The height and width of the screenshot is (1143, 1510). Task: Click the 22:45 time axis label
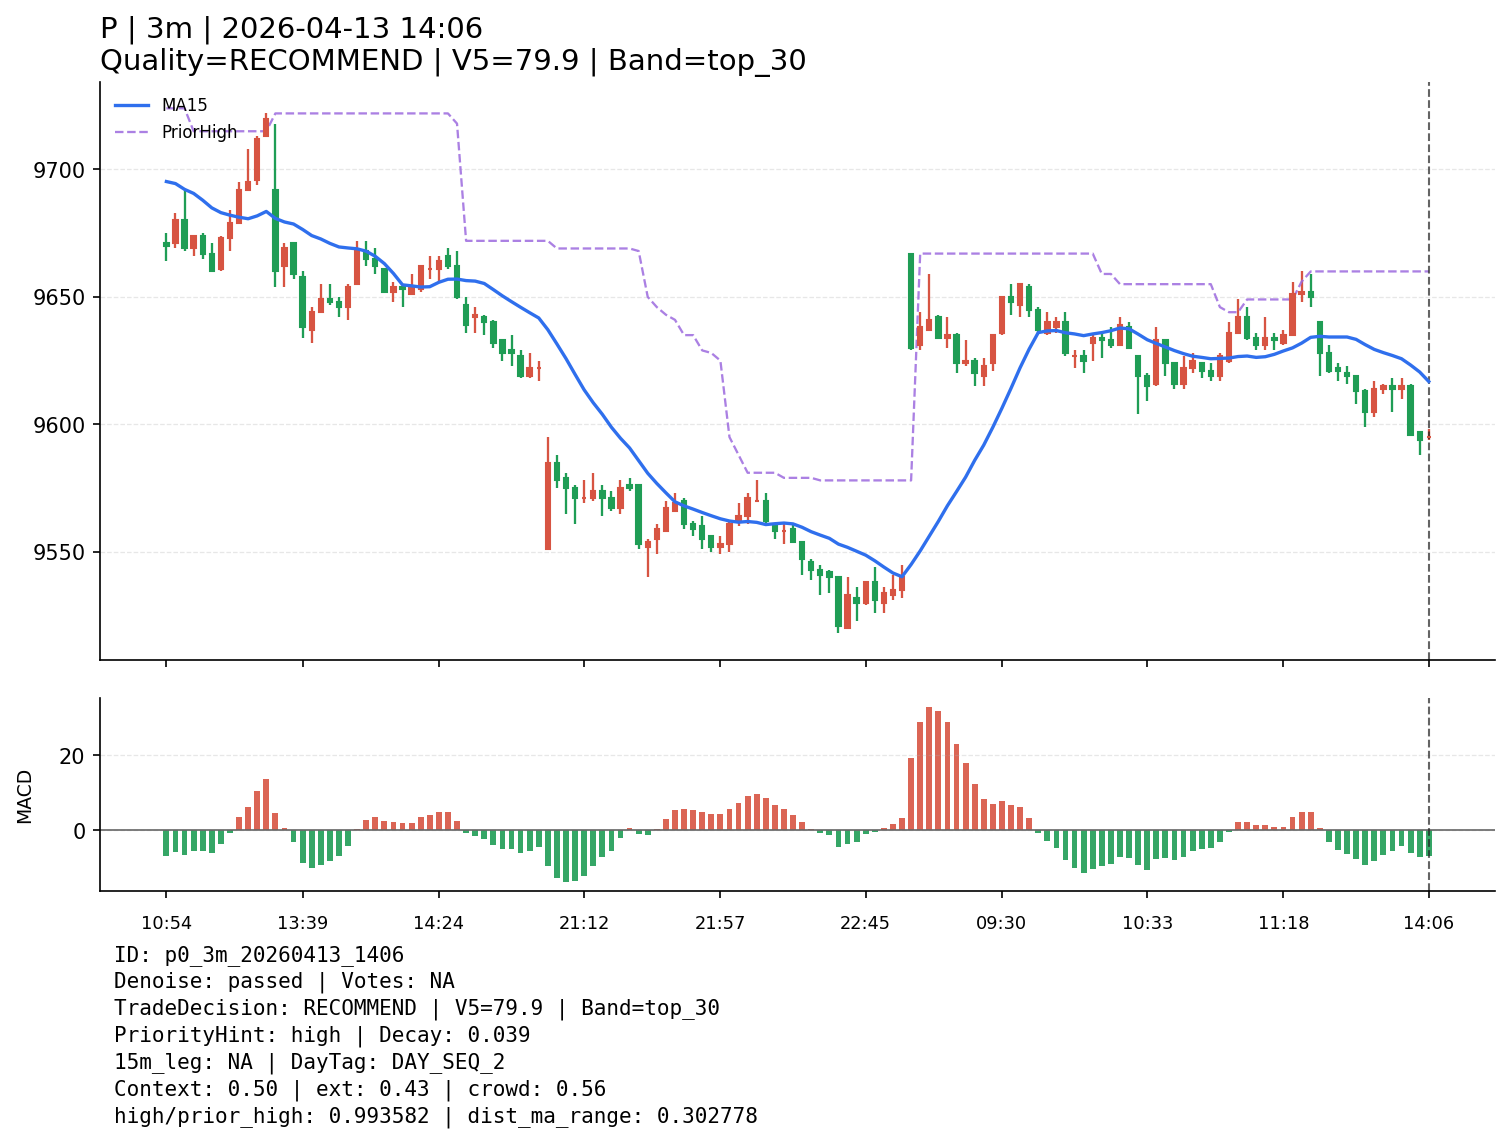tap(865, 923)
